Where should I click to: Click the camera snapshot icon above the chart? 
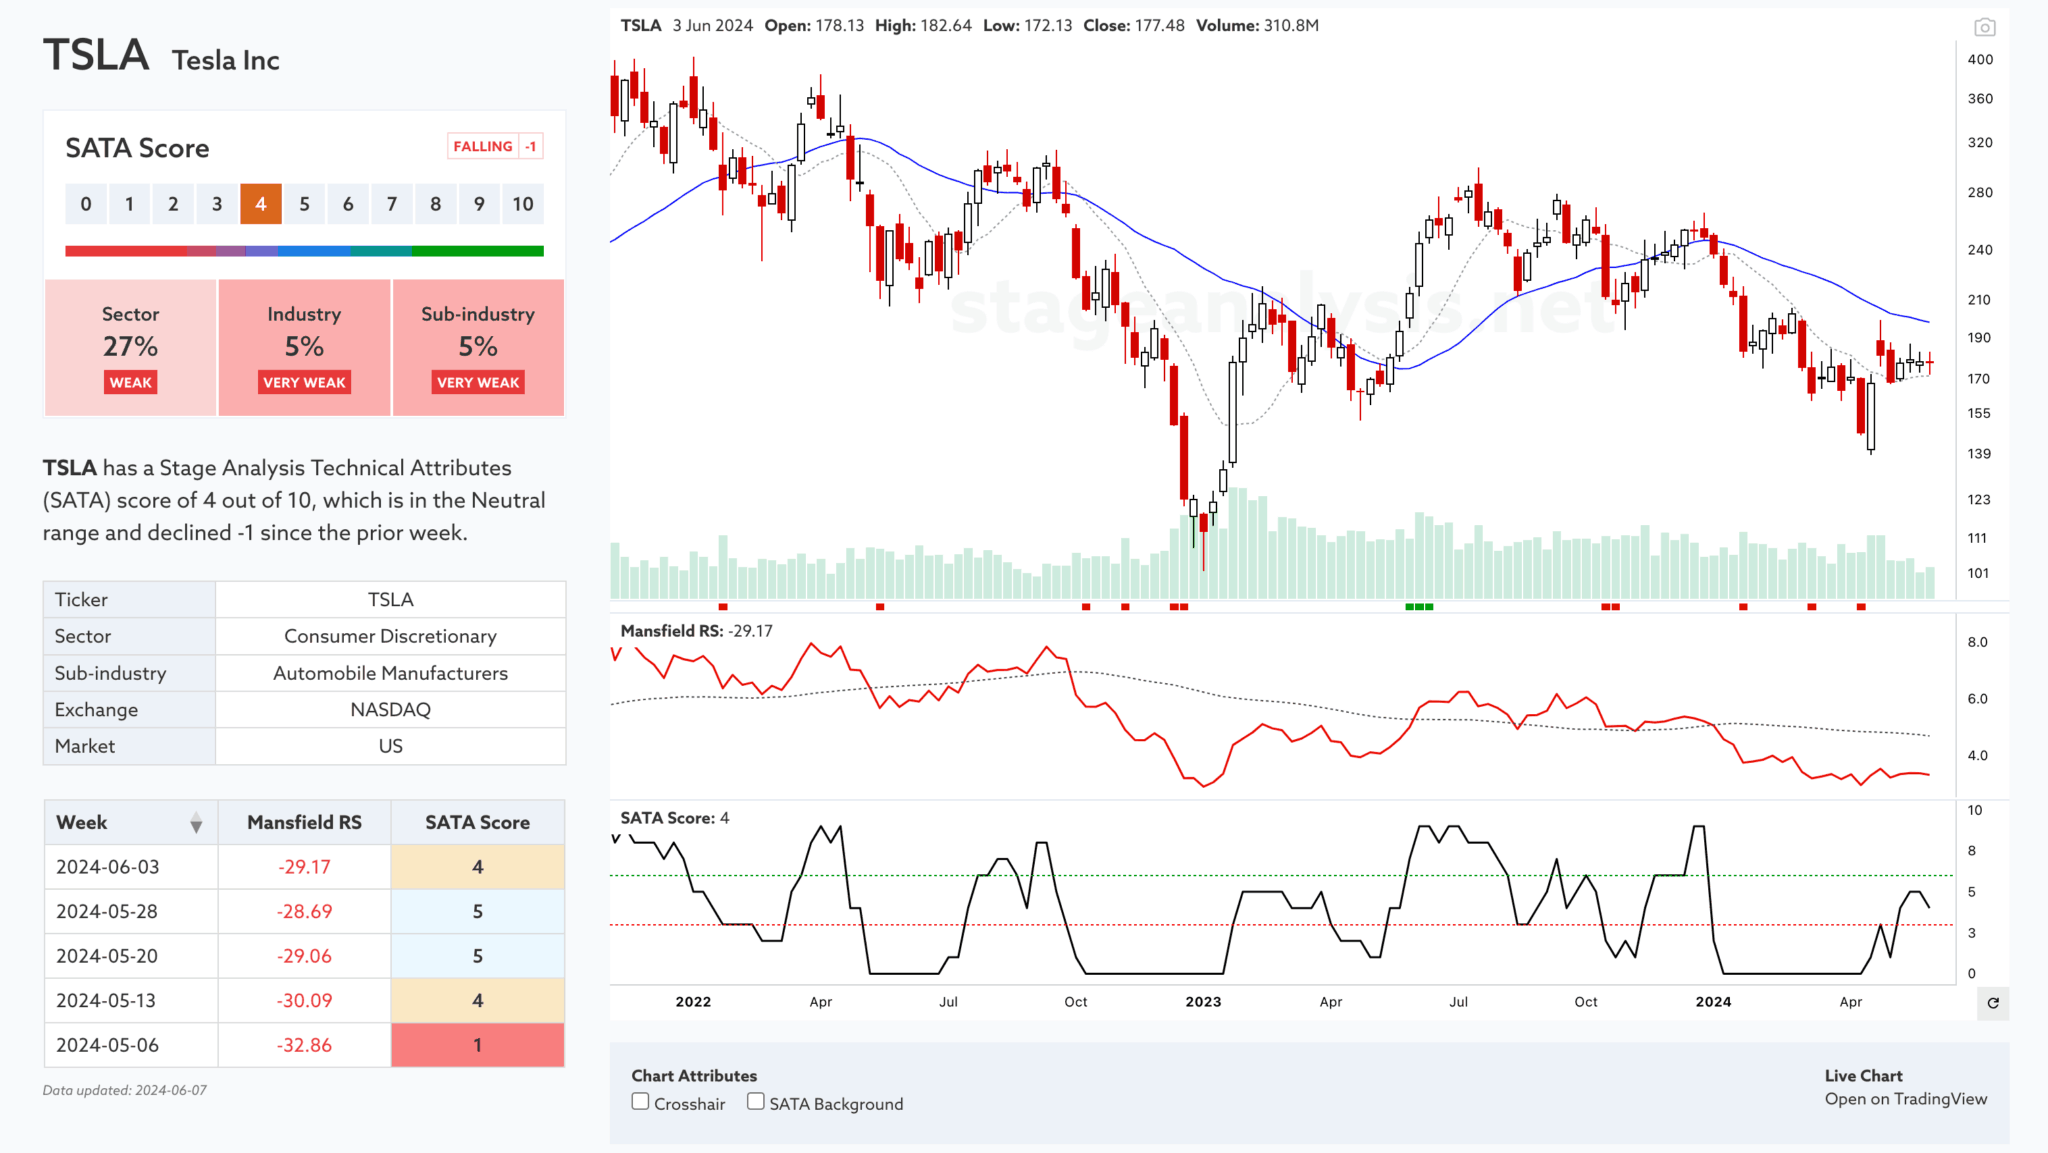tap(1985, 27)
